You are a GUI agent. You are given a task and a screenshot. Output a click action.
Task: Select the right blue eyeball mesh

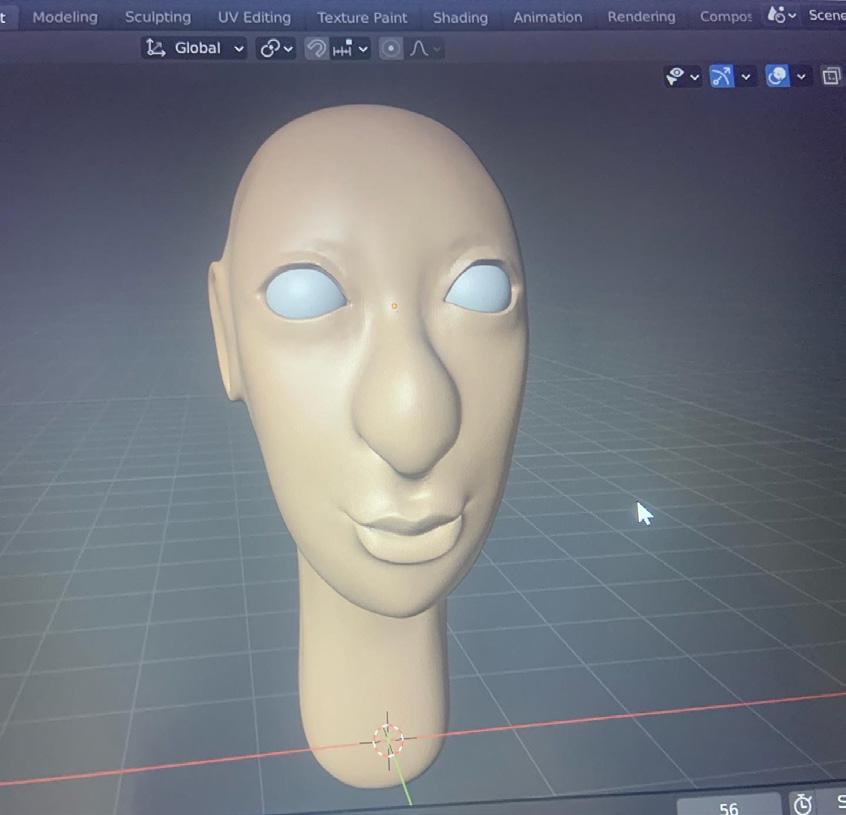[x=479, y=287]
